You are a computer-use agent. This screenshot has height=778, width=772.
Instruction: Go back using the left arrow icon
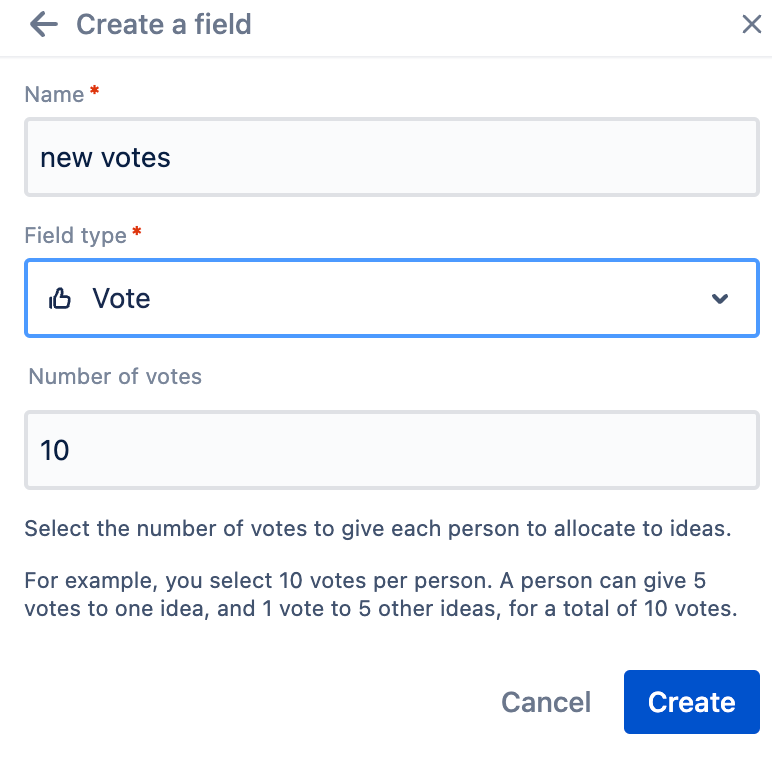click(x=44, y=24)
